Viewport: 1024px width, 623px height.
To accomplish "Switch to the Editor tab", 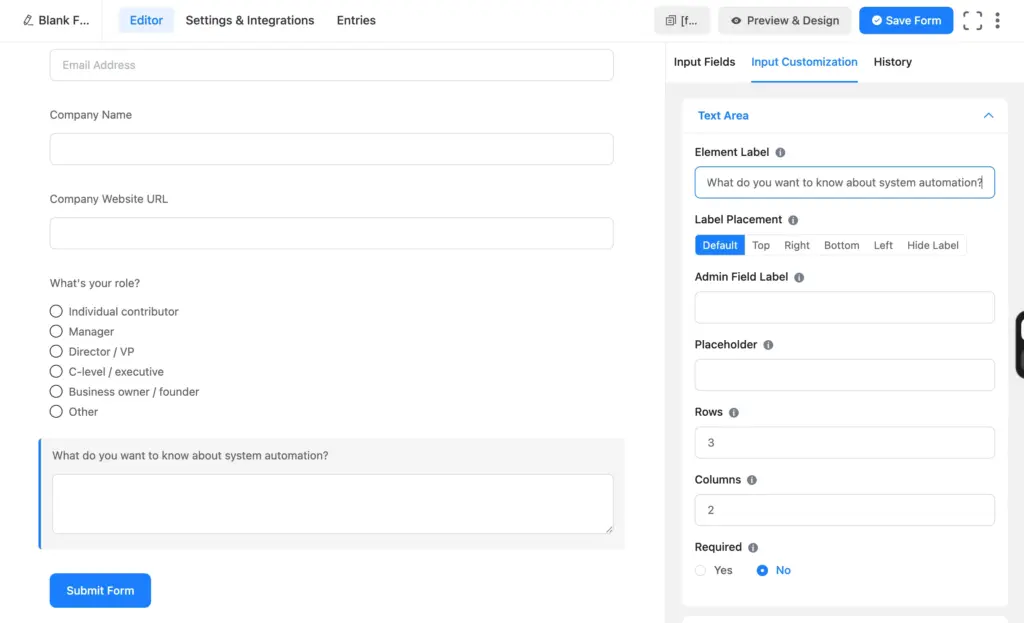I will 146,20.
